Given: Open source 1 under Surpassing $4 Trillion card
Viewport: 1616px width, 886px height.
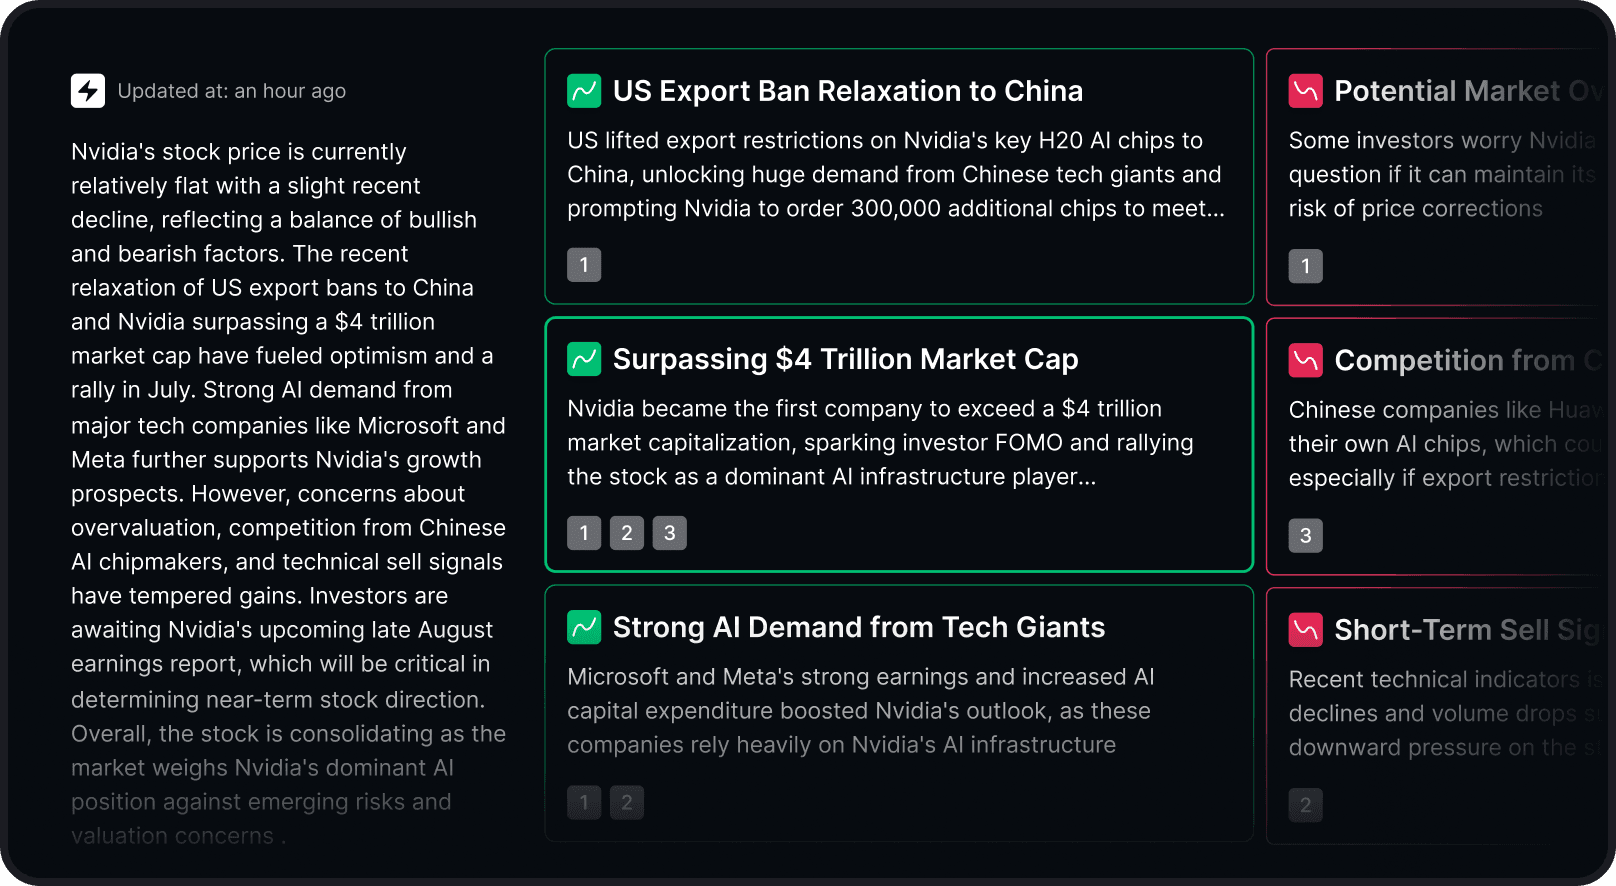Looking at the screenshot, I should coord(584,533).
